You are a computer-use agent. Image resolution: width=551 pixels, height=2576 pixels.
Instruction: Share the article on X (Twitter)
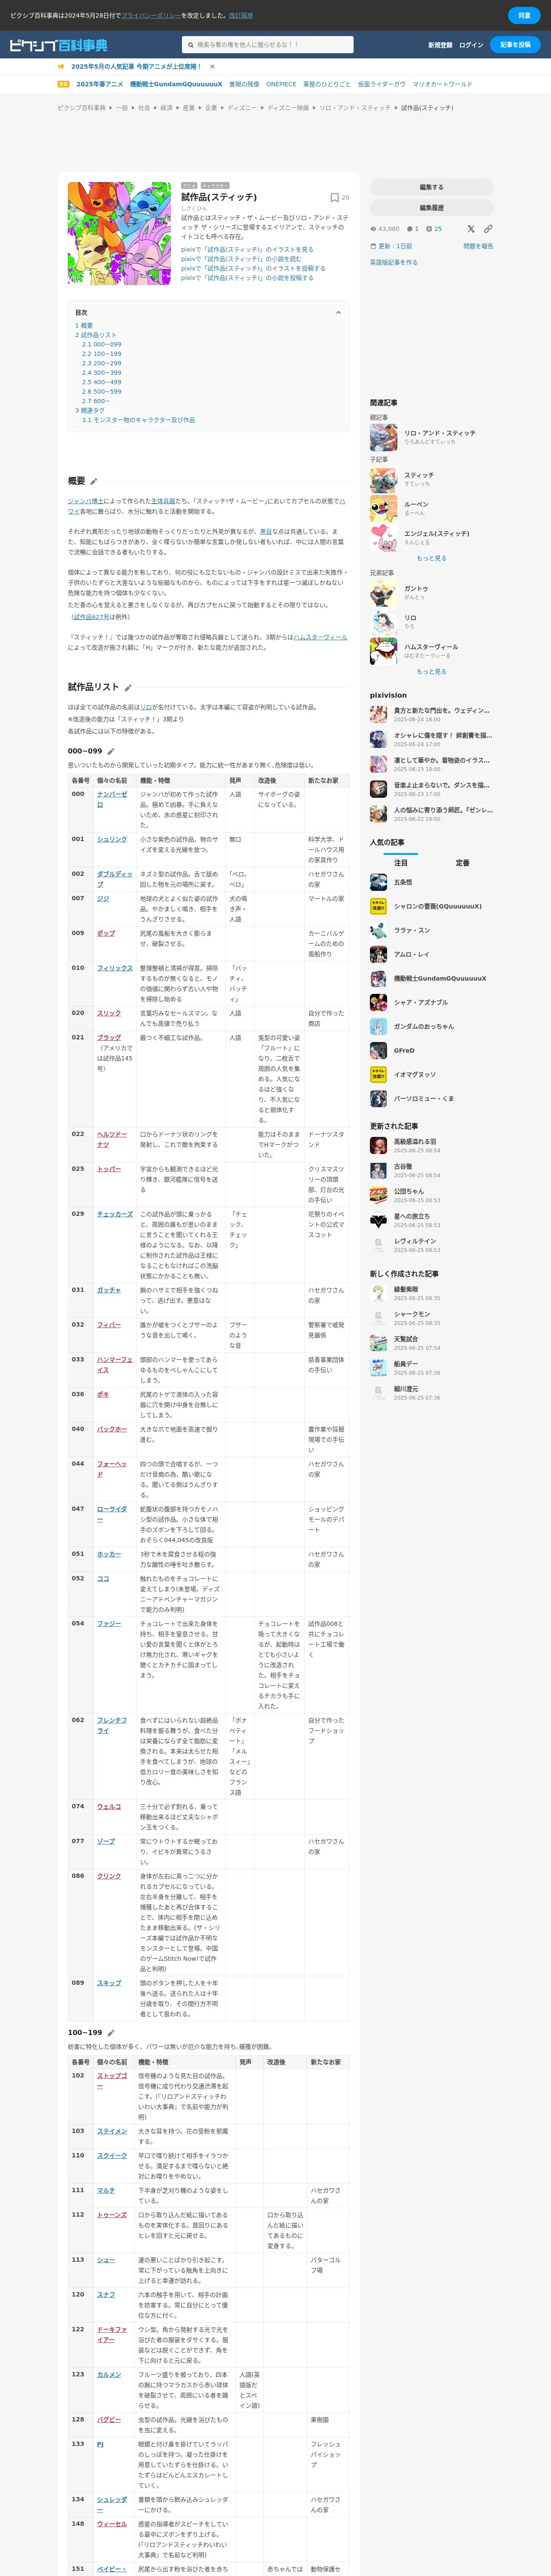coord(471,229)
